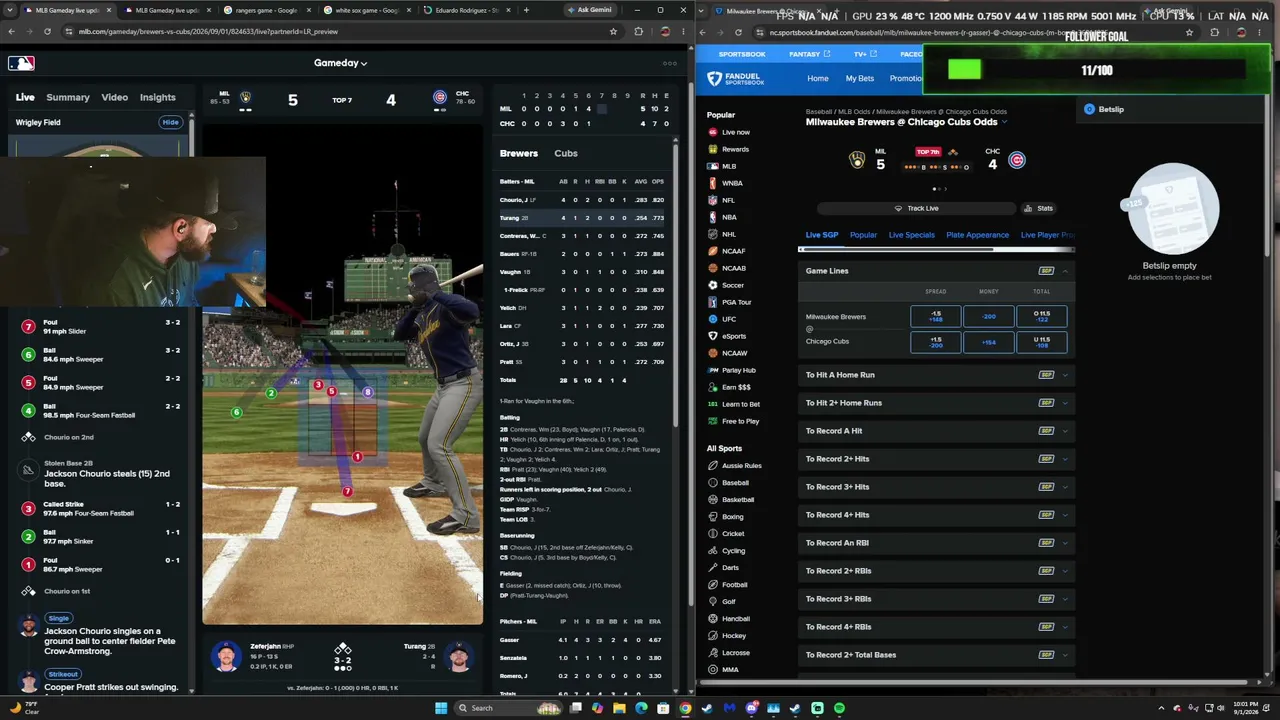
Task: Click the Windows Start button
Action: [x=441, y=708]
